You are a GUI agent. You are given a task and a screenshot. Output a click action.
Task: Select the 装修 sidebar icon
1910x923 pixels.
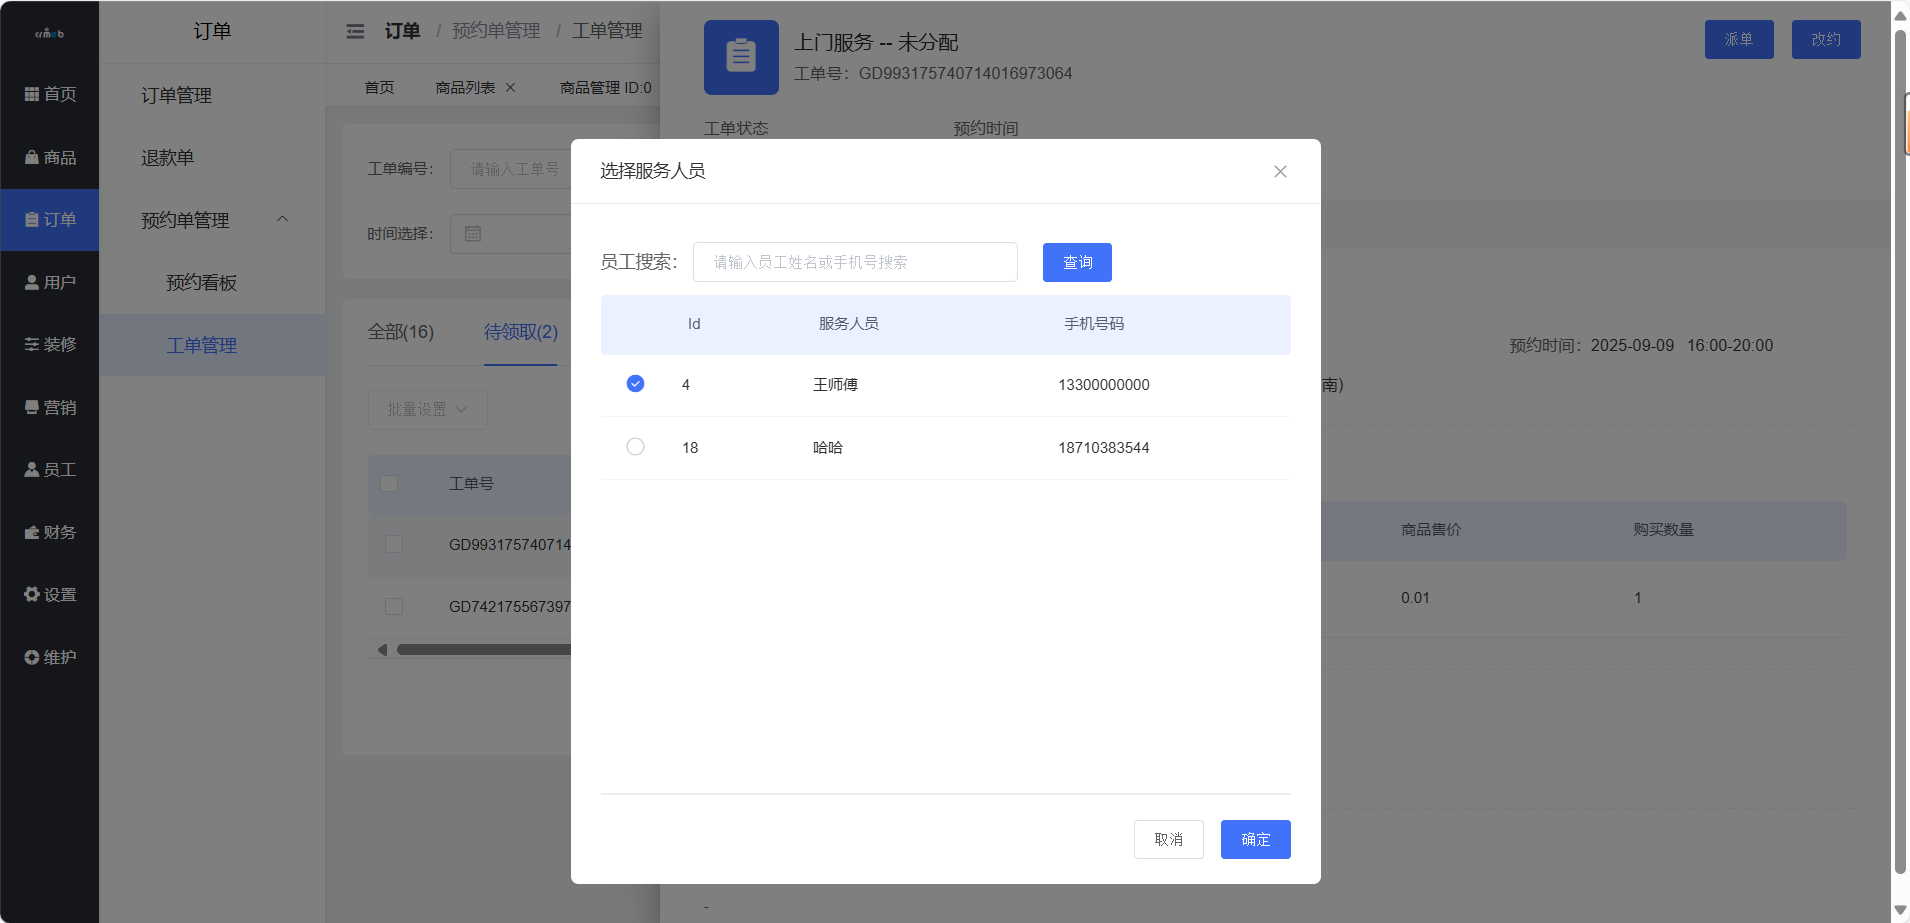pos(50,344)
